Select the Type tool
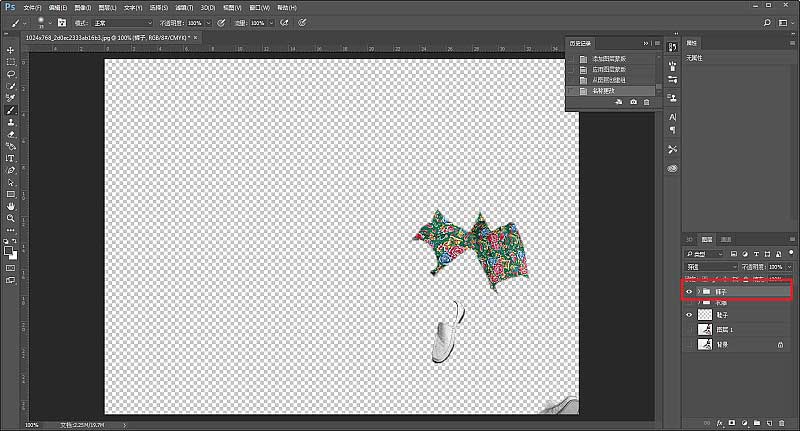Image resolution: width=800 pixels, height=431 pixels. [x=10, y=159]
